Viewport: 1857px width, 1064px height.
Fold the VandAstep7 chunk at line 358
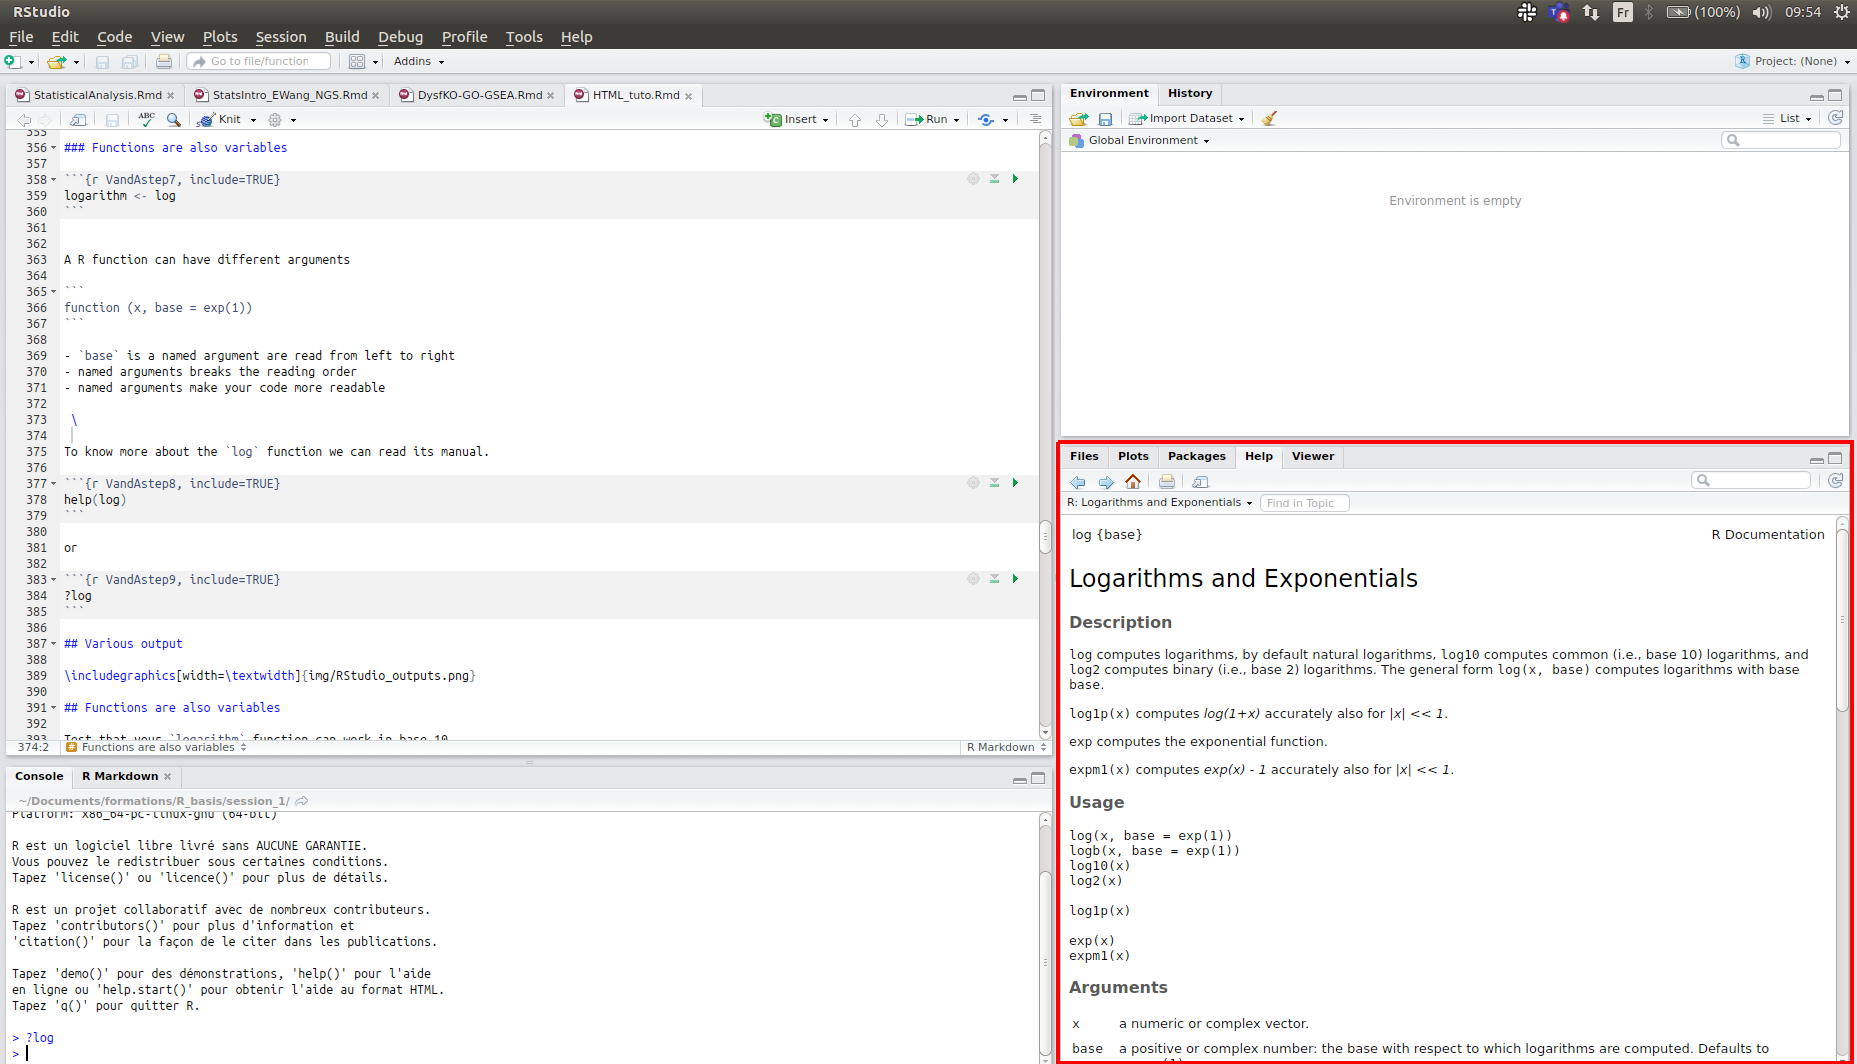[53, 180]
